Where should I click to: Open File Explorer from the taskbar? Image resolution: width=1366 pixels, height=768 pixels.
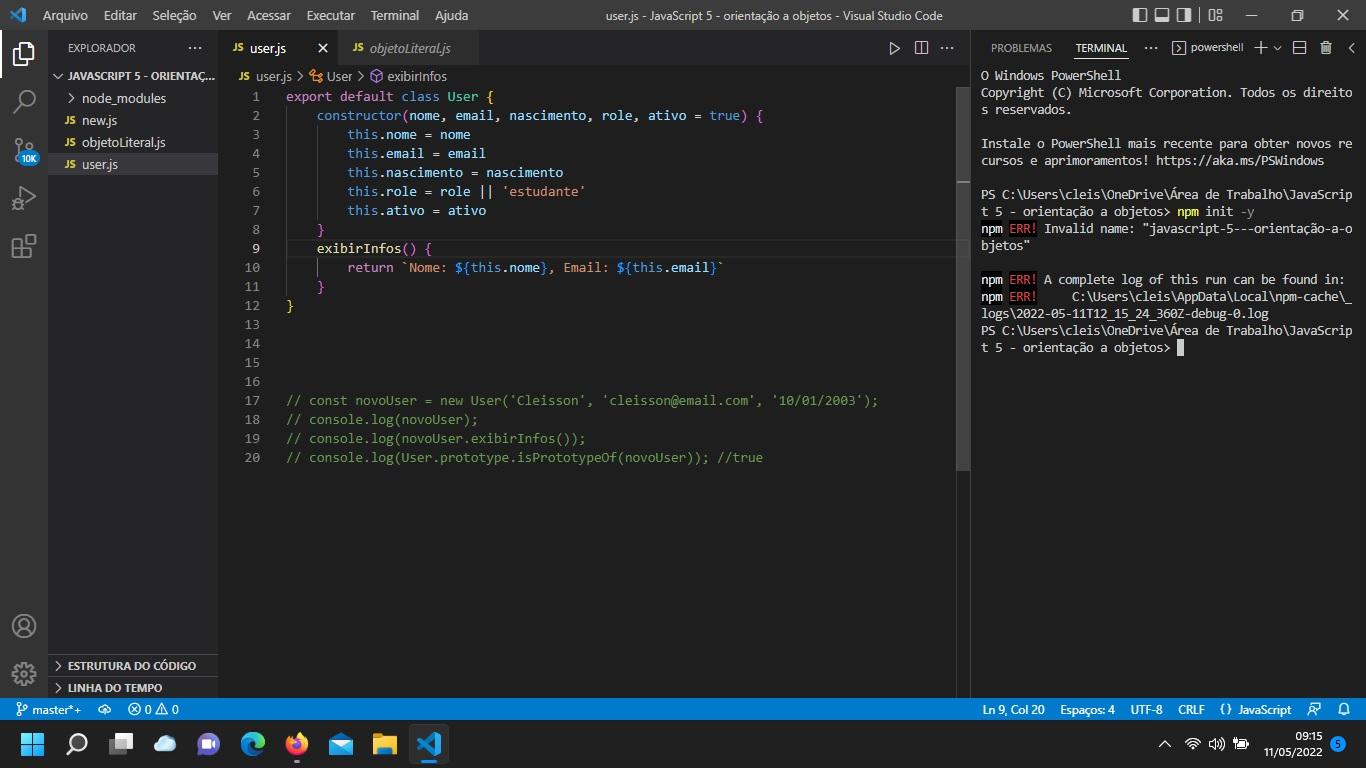pyautogui.click(x=385, y=744)
